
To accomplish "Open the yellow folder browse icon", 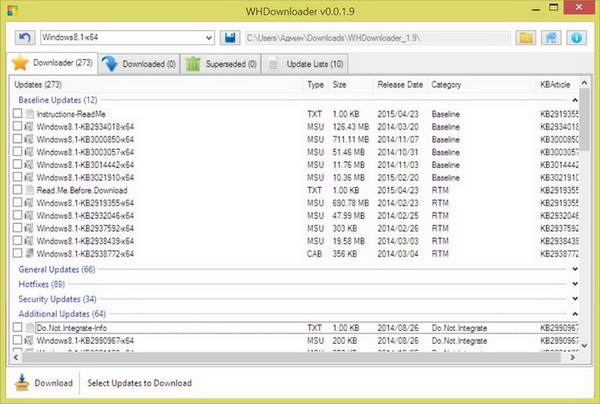I will pyautogui.click(x=526, y=38).
